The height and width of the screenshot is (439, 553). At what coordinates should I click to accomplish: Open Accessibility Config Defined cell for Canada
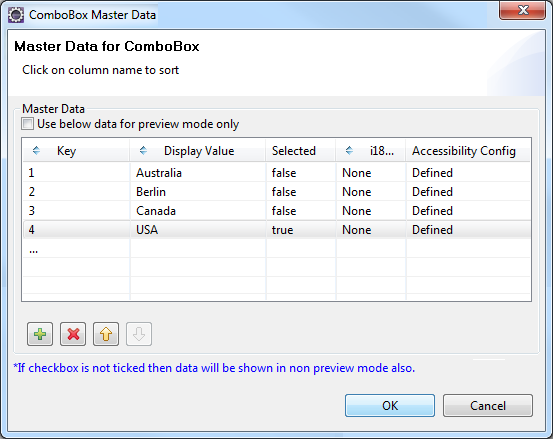(468, 211)
